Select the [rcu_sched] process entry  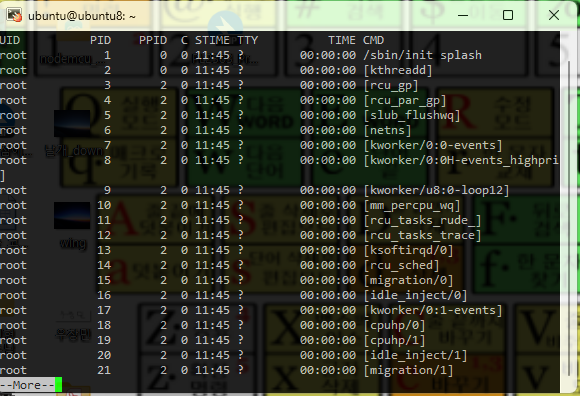[401, 265]
